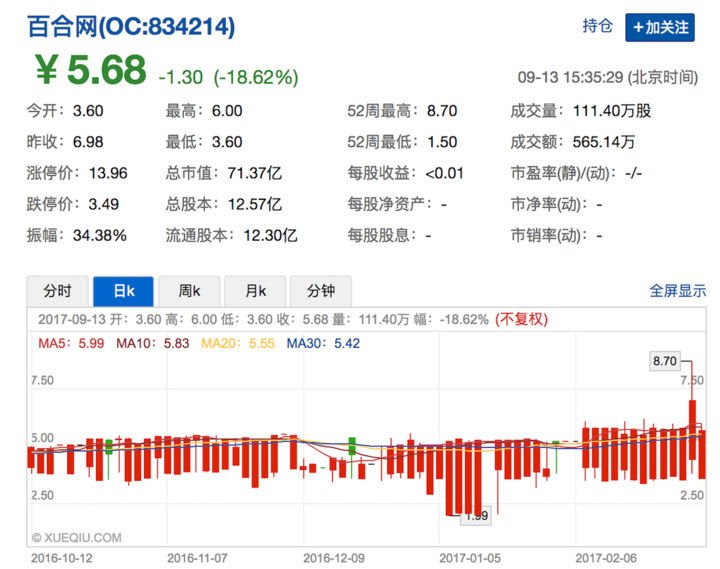Click the 总股本 value 12.57亿
Screen dimensions: 720x569
pos(255,204)
